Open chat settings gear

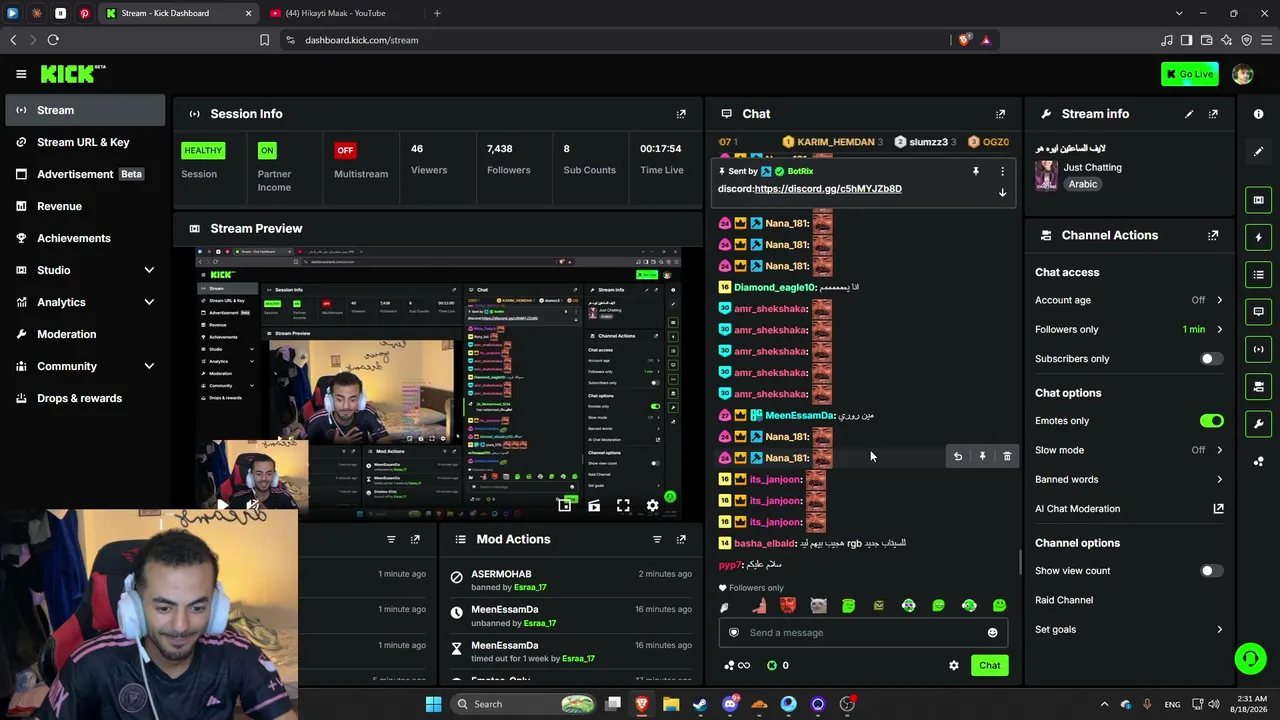click(954, 666)
